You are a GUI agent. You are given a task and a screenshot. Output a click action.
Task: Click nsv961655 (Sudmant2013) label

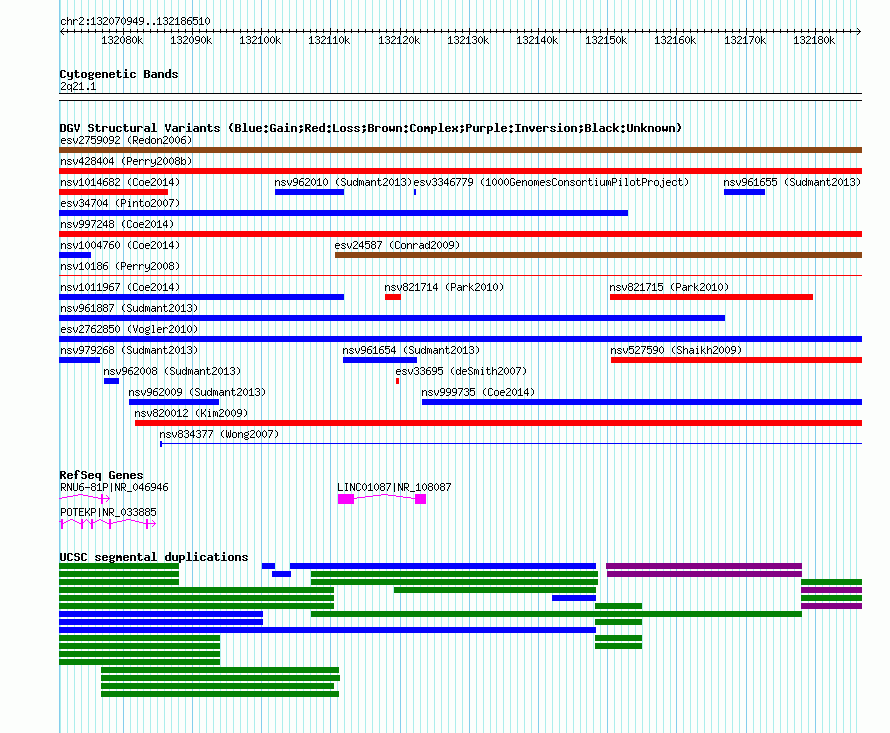tap(792, 182)
